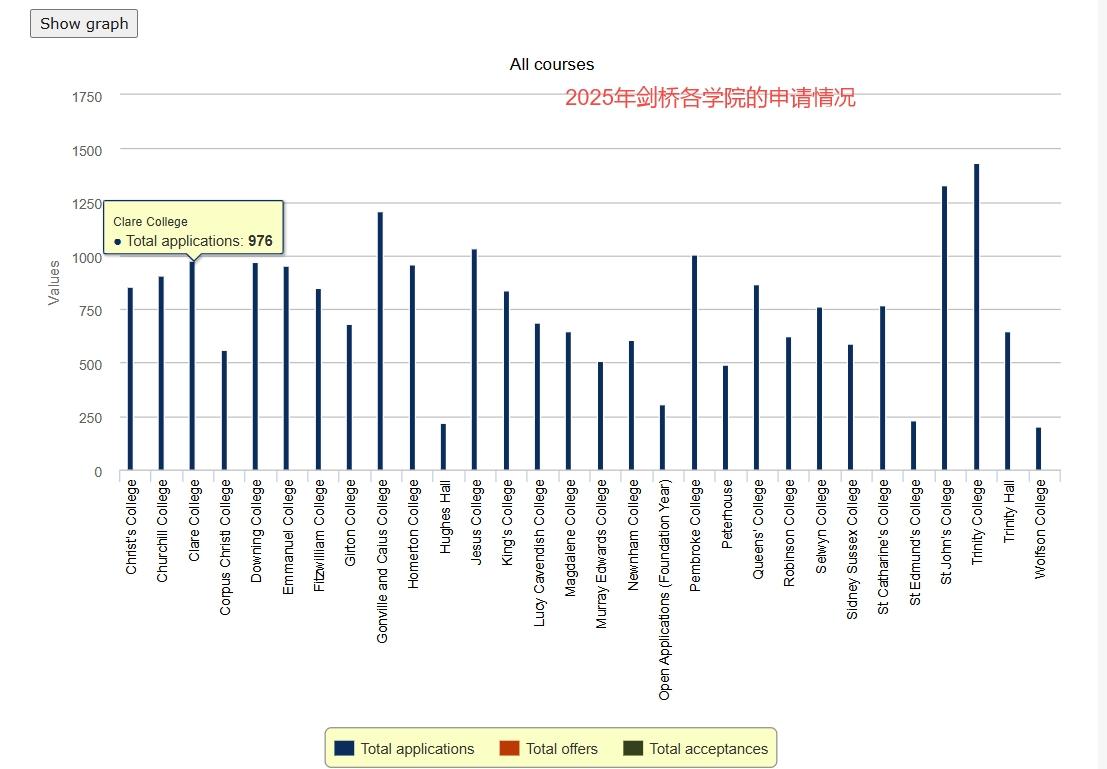The height and width of the screenshot is (769, 1107).
Task: Click the Open Applications (Foundation Year) axis label
Action: (664, 590)
